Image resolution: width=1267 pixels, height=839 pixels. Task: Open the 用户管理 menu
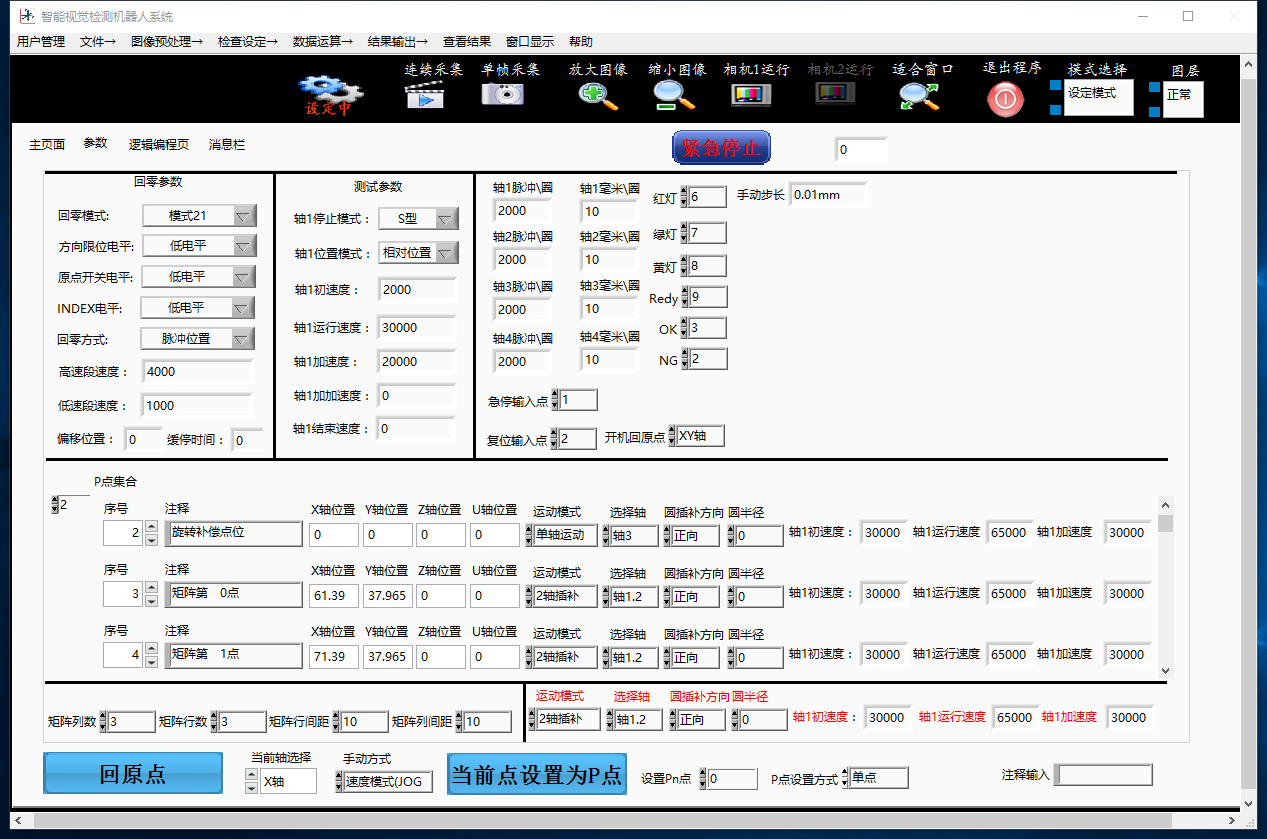tap(41, 41)
